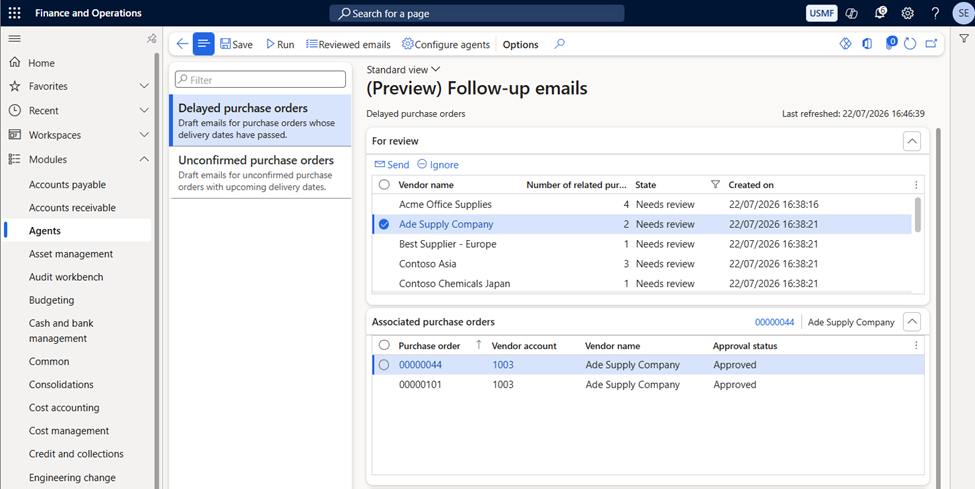Select Delayed purchase orders section
Screen dimensions: 975x489
(261, 121)
